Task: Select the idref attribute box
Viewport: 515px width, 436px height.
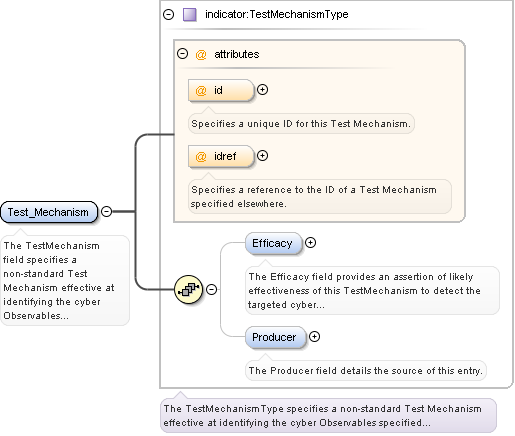Action: coord(221,156)
